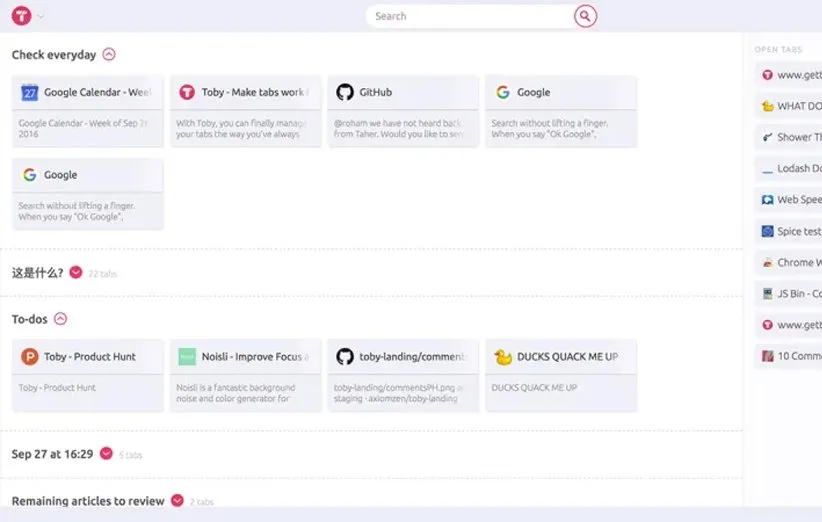This screenshot has height=522, width=822.
Task: Collapse the Check everyday collection
Action: pyautogui.click(x=109, y=55)
